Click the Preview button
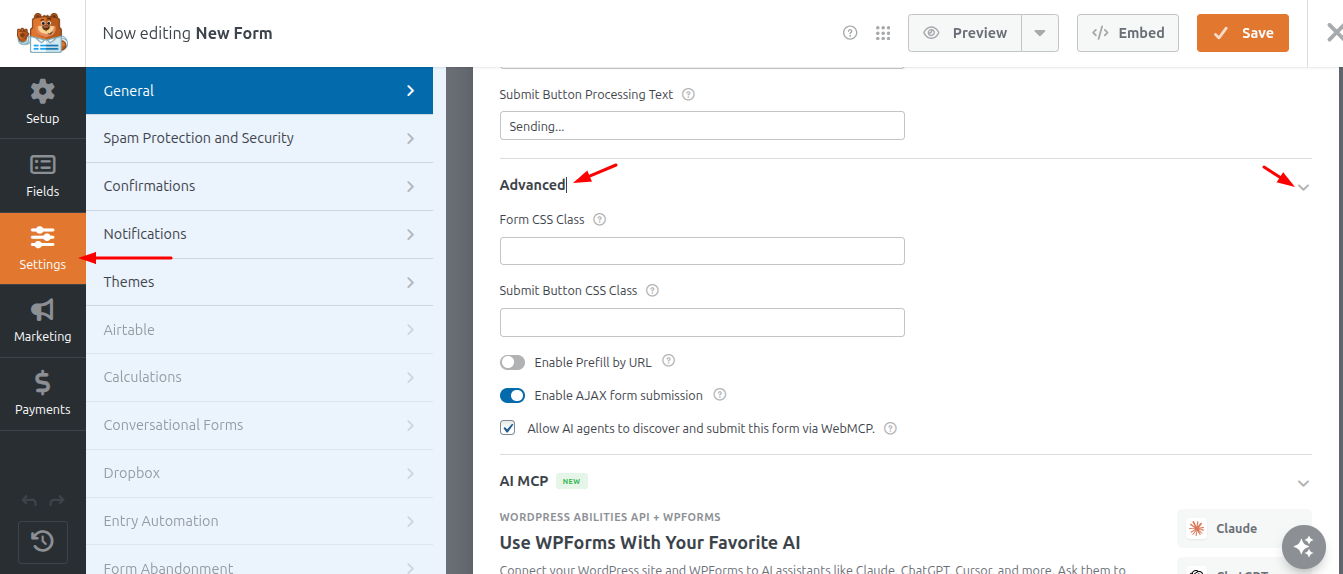This screenshot has height=574, width=1343. 965,33
